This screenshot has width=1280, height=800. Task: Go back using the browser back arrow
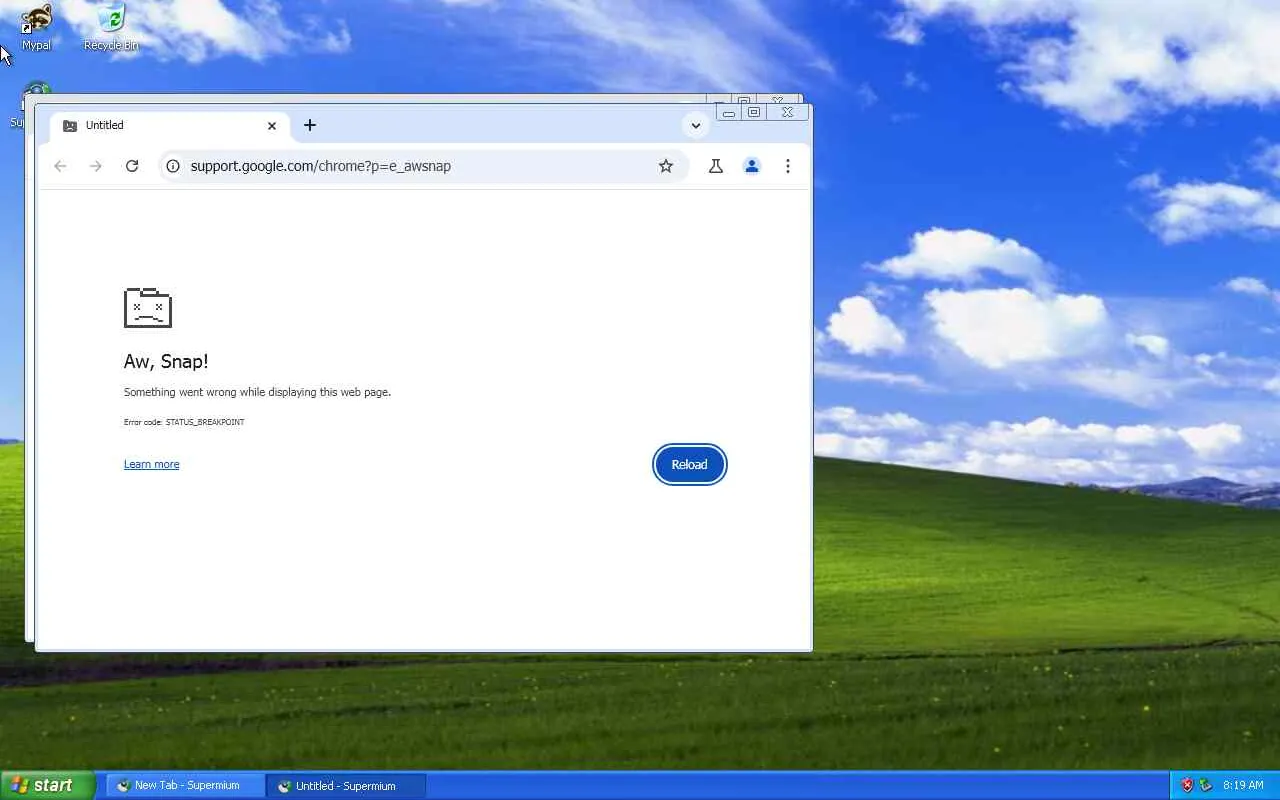click(60, 166)
